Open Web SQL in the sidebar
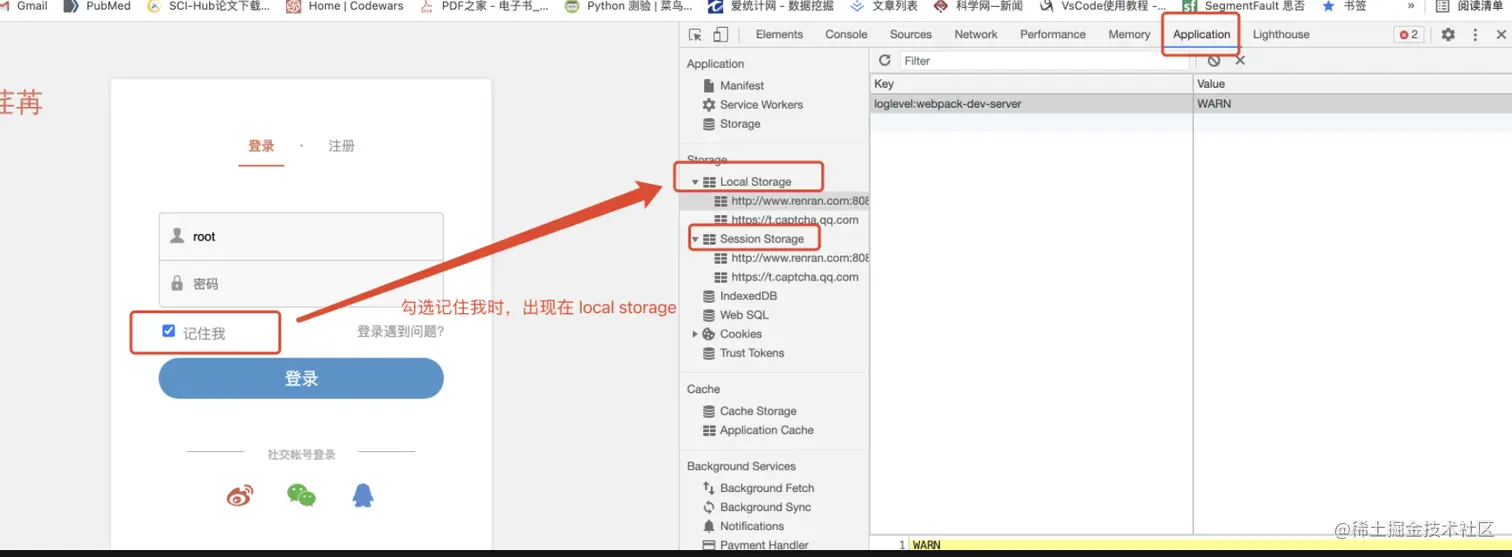This screenshot has width=1512, height=557. 735,315
